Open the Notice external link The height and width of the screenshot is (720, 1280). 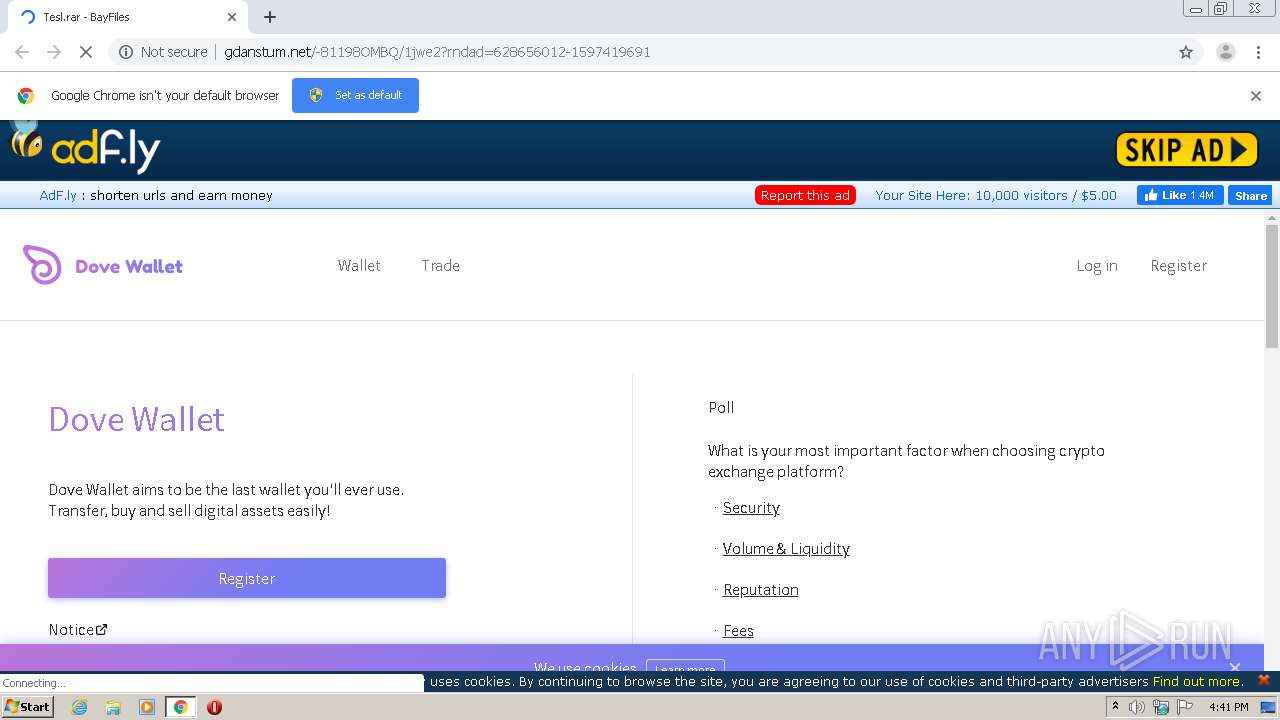pos(78,629)
